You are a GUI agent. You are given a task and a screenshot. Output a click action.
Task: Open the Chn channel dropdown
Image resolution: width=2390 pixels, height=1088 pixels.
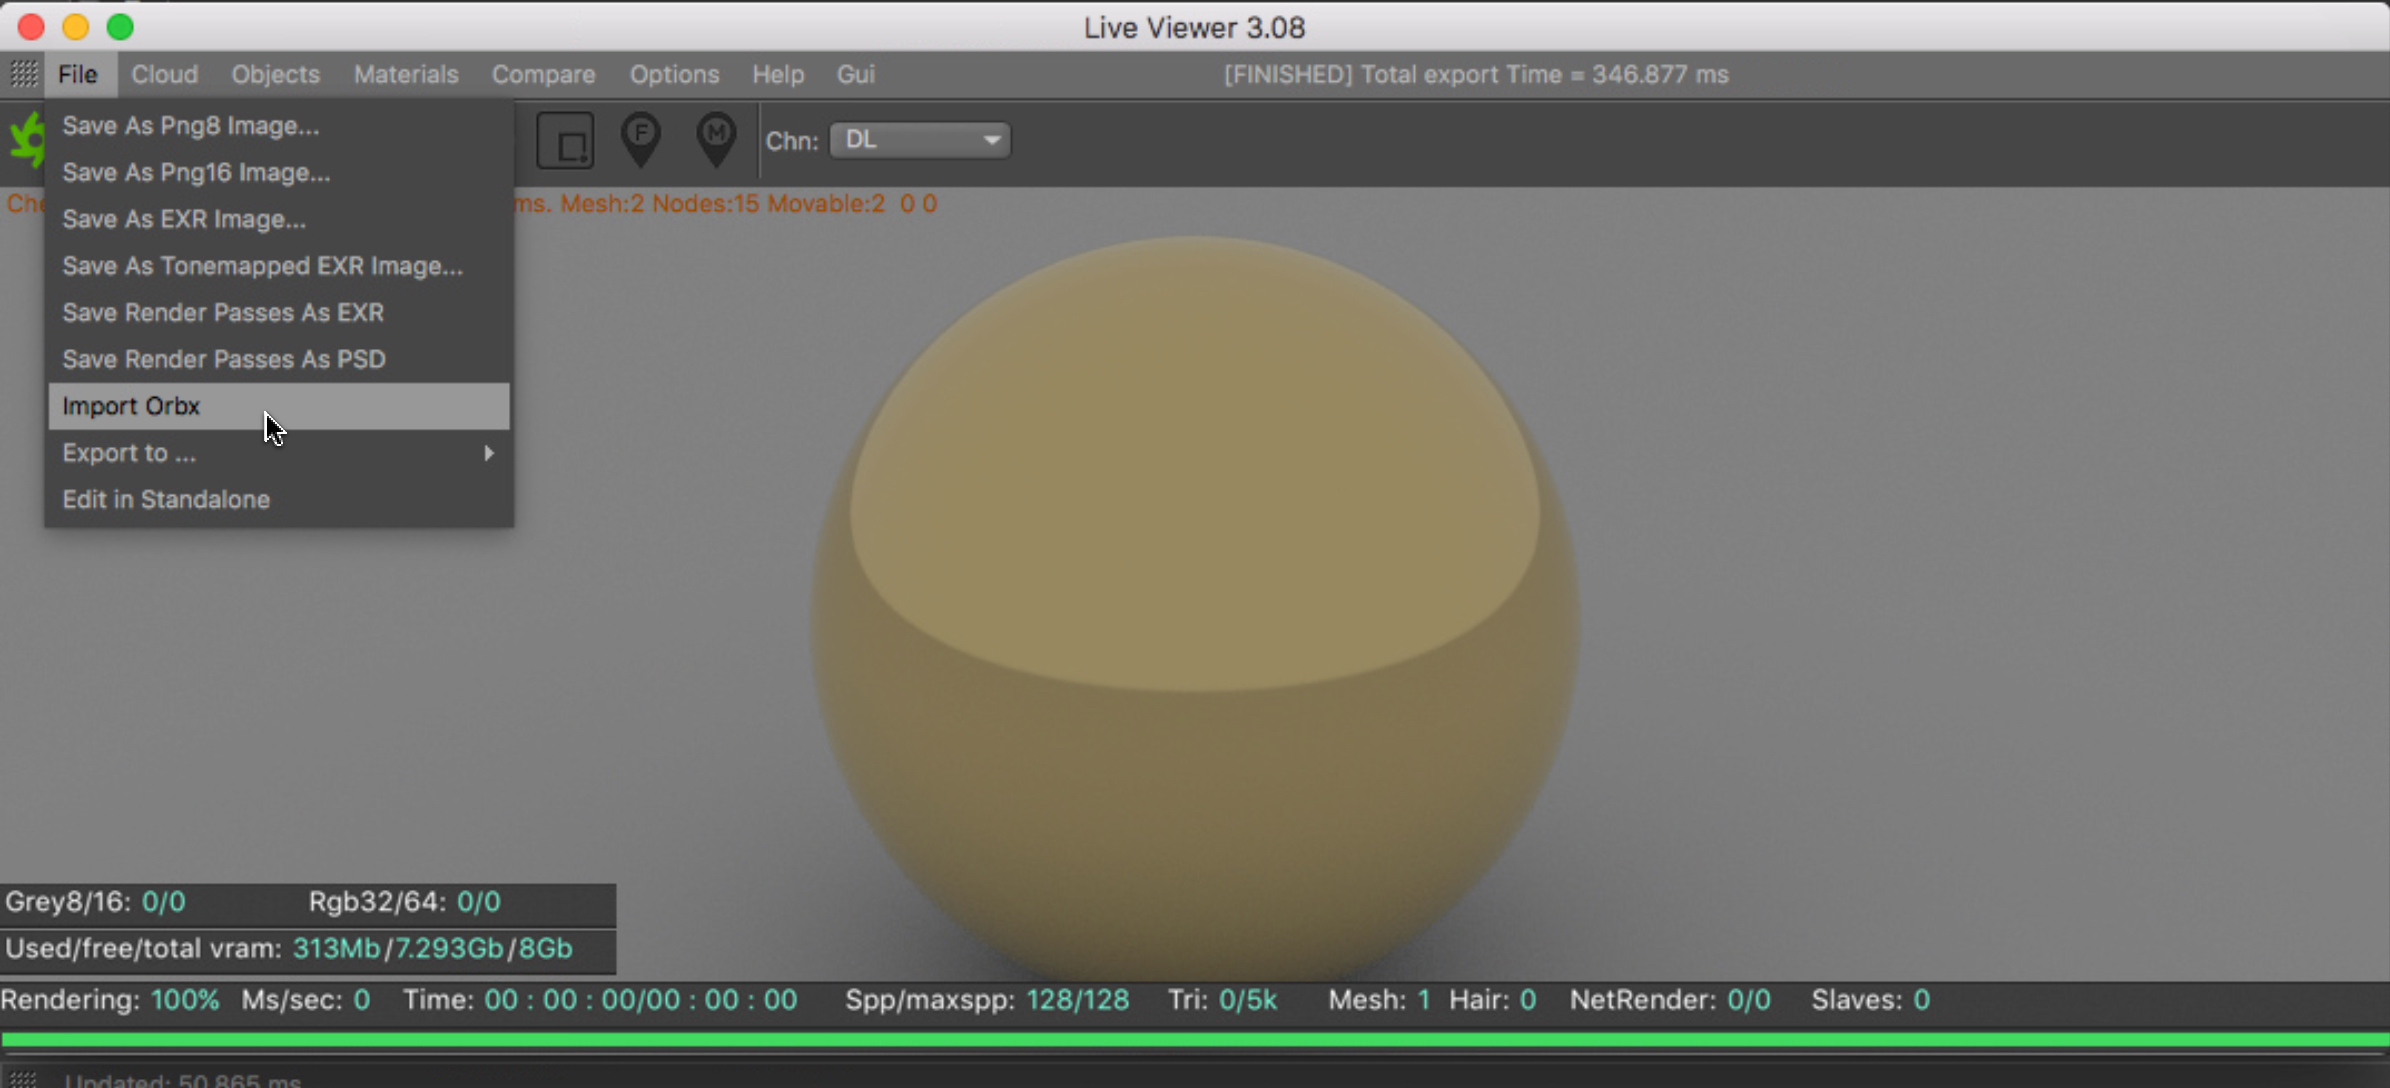tap(920, 140)
